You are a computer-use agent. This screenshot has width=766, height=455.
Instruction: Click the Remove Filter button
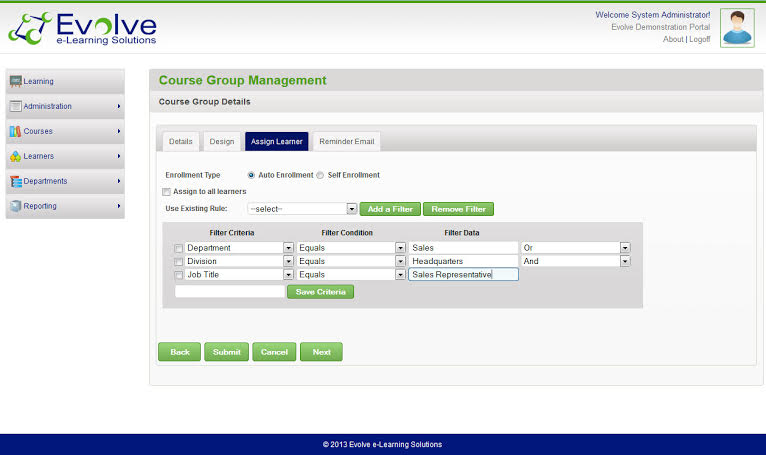coord(458,209)
